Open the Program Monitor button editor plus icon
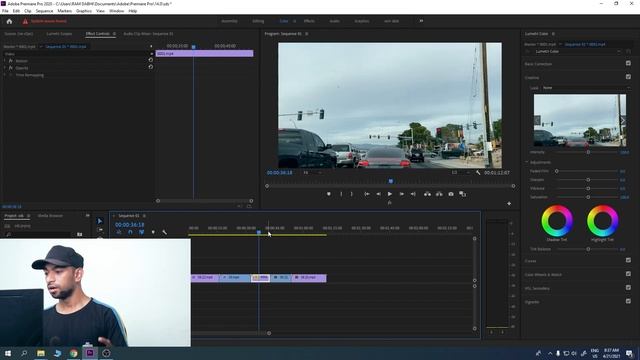This screenshot has width=640, height=360. [509, 203]
